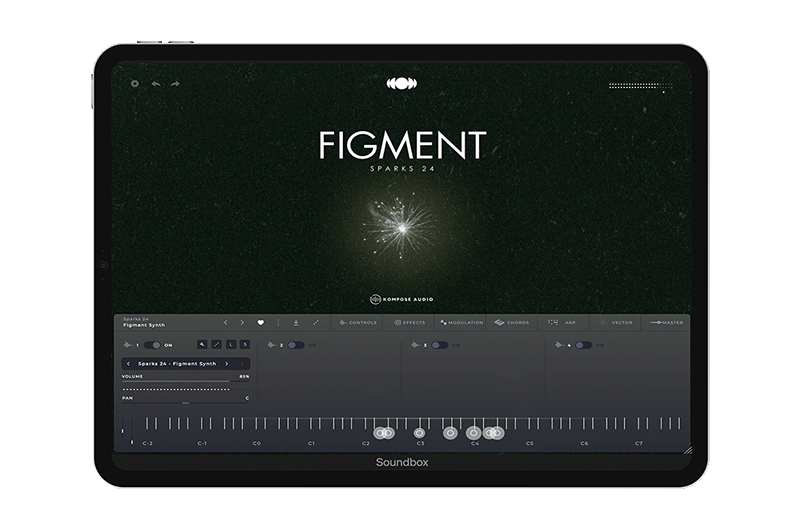Click the Soundbox label at bottom

tap(402, 462)
